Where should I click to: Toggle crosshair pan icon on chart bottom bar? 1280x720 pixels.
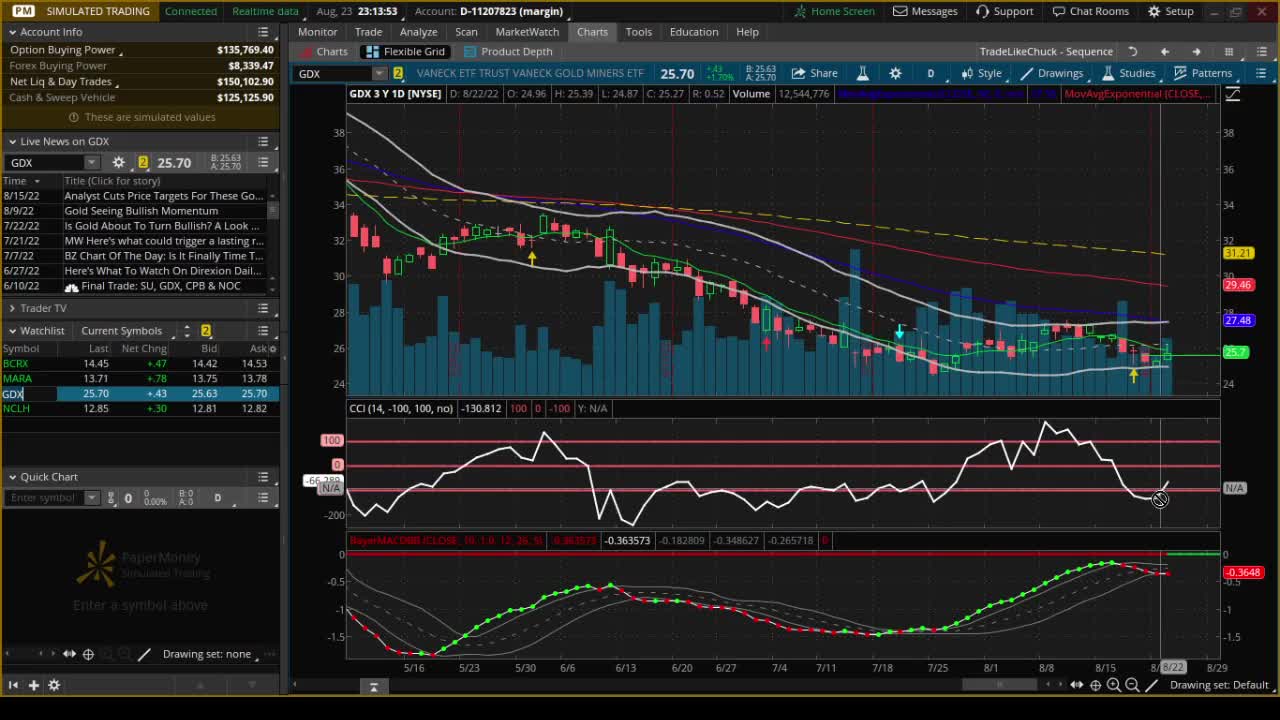pyautogui.click(x=1096, y=685)
